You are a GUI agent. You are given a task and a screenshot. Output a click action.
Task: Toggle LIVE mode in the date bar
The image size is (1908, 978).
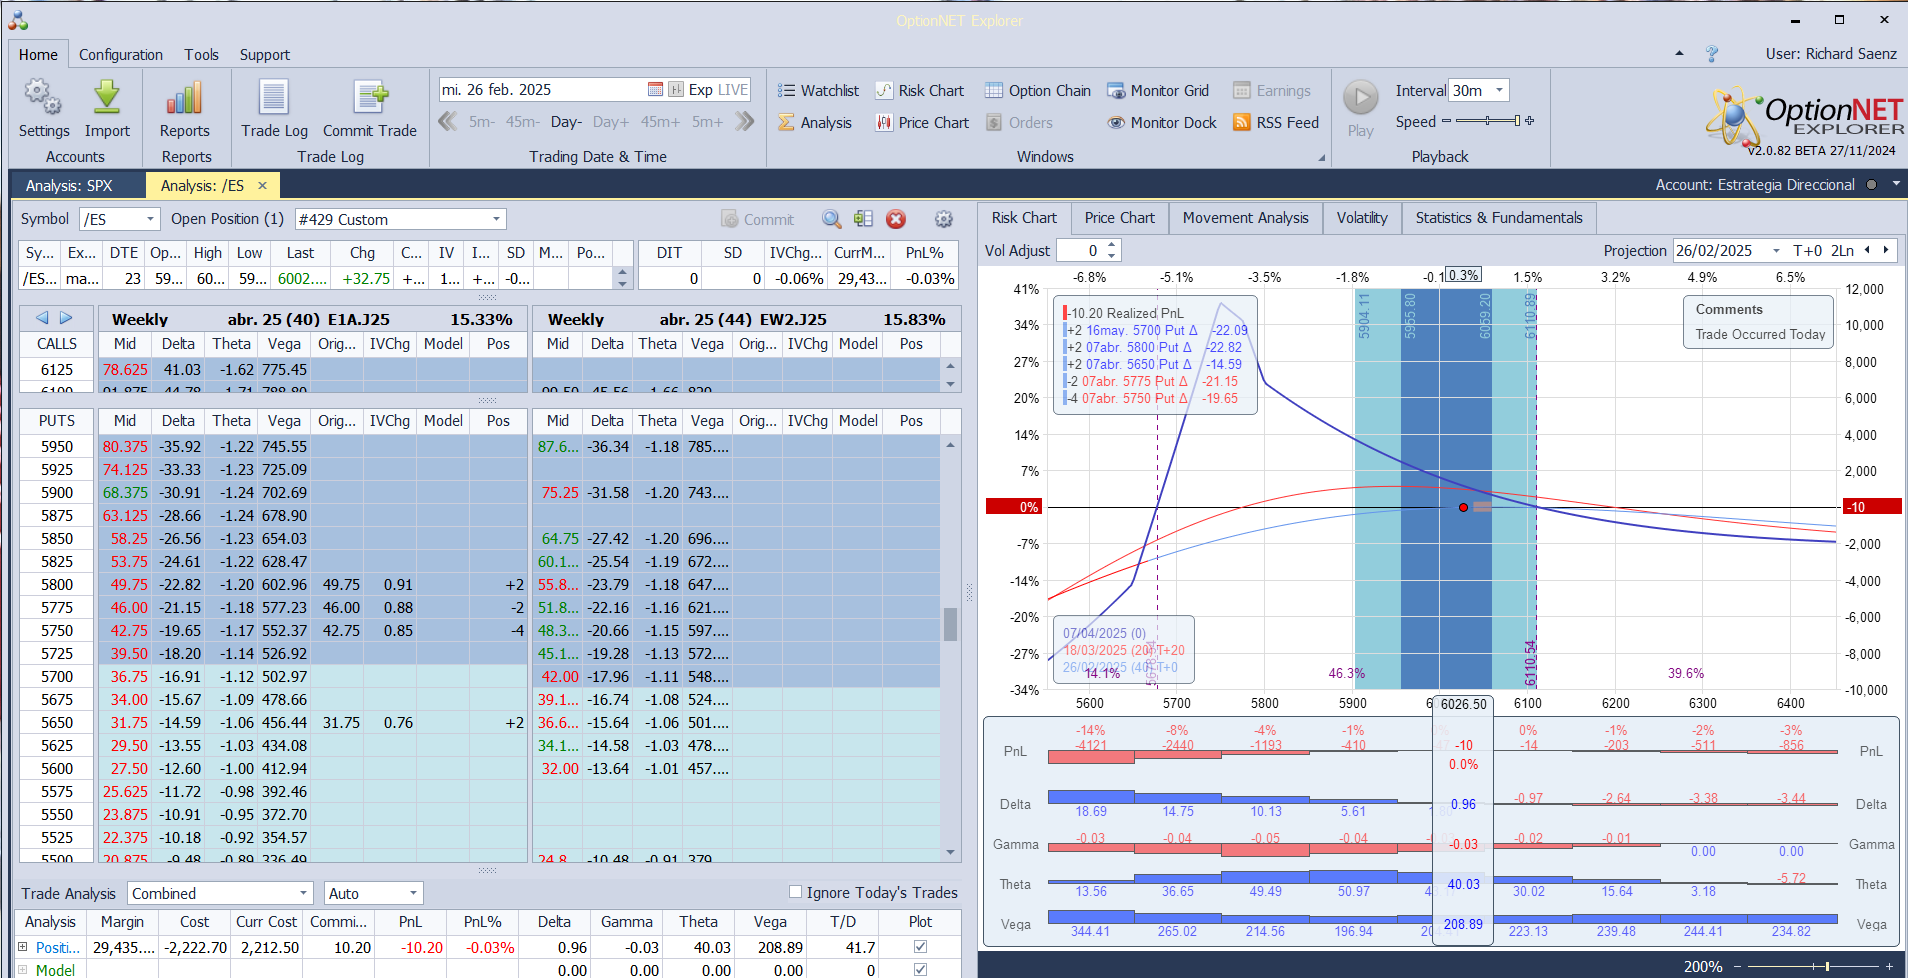click(732, 90)
